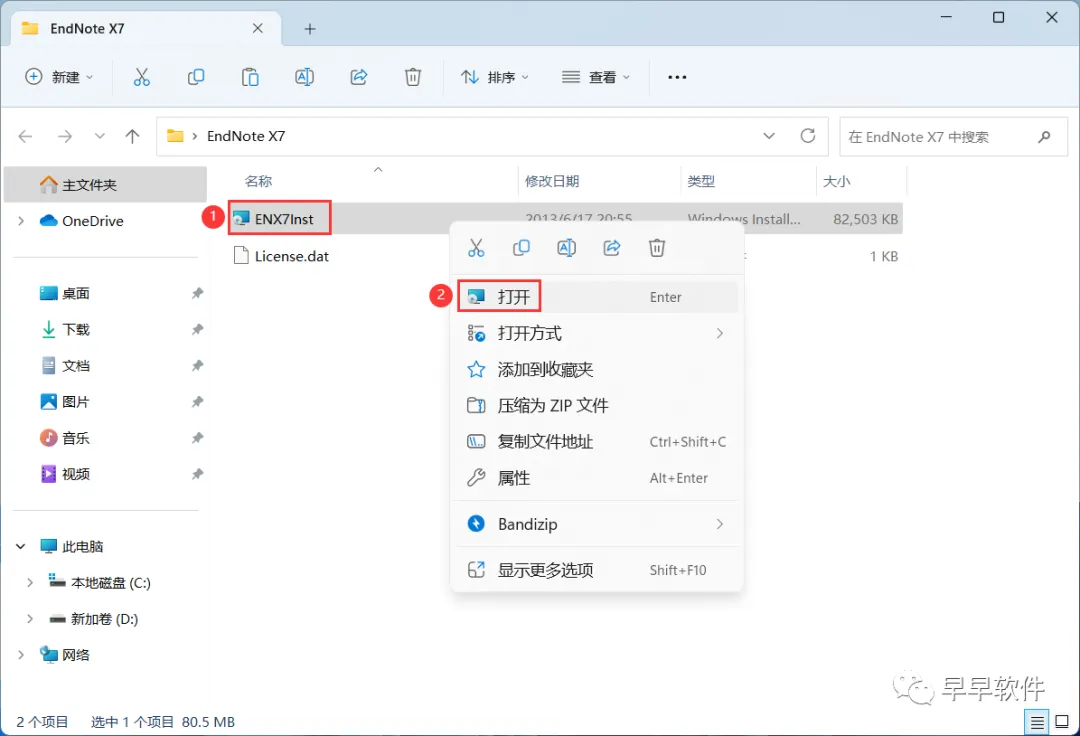This screenshot has height=736, width=1080.
Task: Expand 本地磁盘 (C:) node
Action: [30, 582]
